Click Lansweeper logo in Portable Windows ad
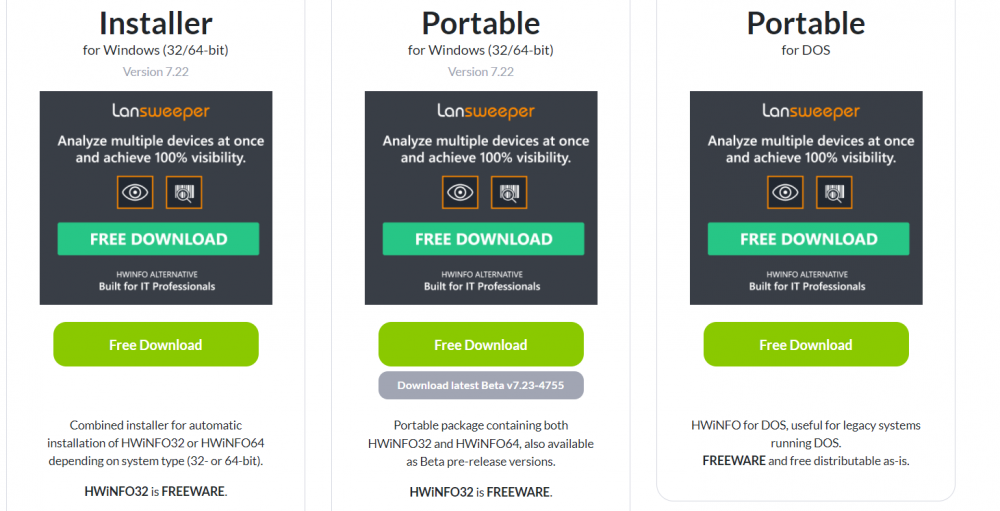The image size is (1000, 511). [486, 111]
